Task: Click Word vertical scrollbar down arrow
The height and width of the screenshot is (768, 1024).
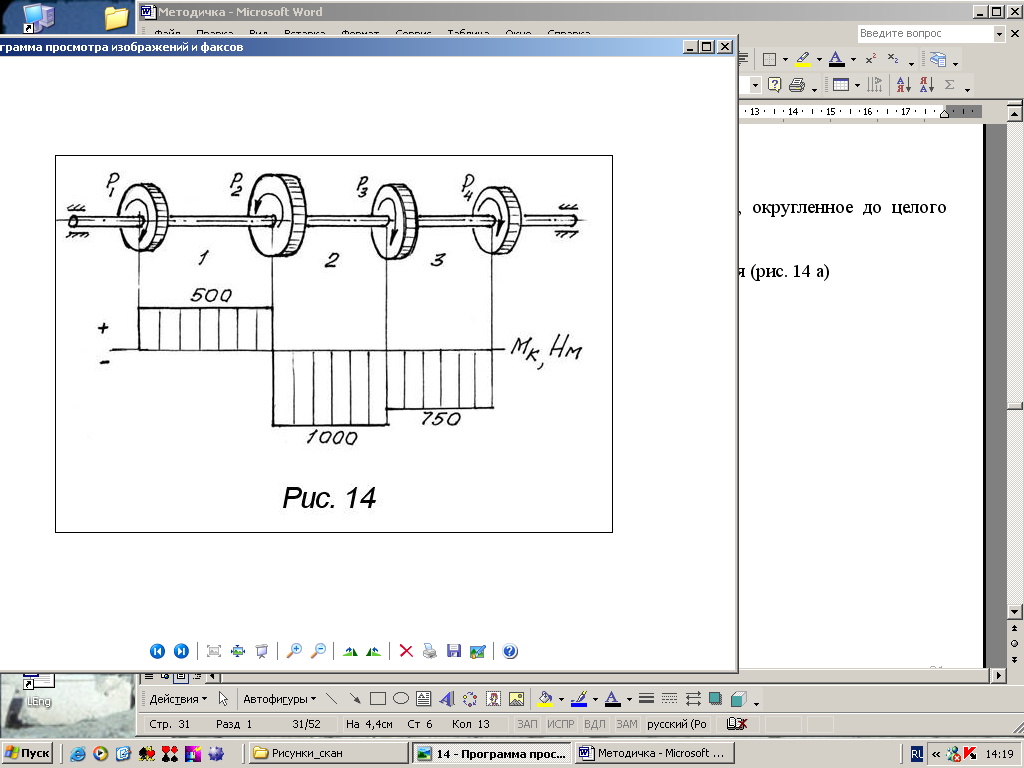Action: tap(1014, 612)
